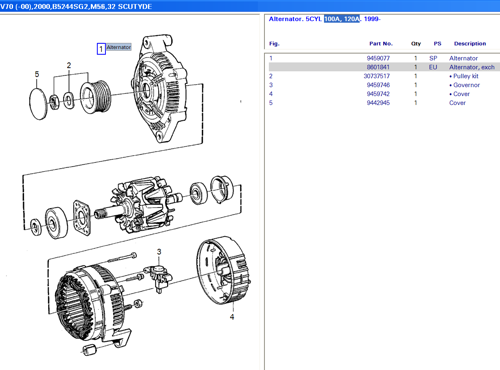Select the Pulley kit row
The width and height of the screenshot is (500, 370).
tap(384, 76)
